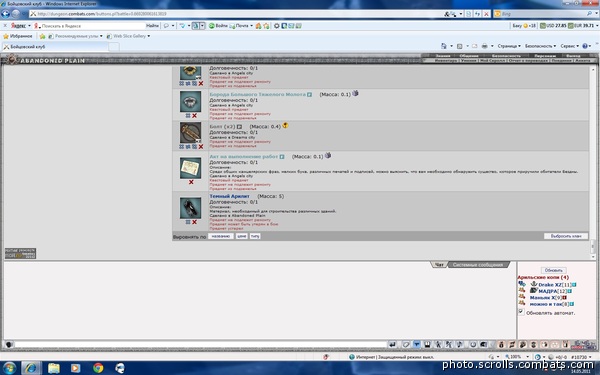The height and width of the screenshot is (375, 600).
Task: Sort items by цене
Action: click(x=241, y=236)
